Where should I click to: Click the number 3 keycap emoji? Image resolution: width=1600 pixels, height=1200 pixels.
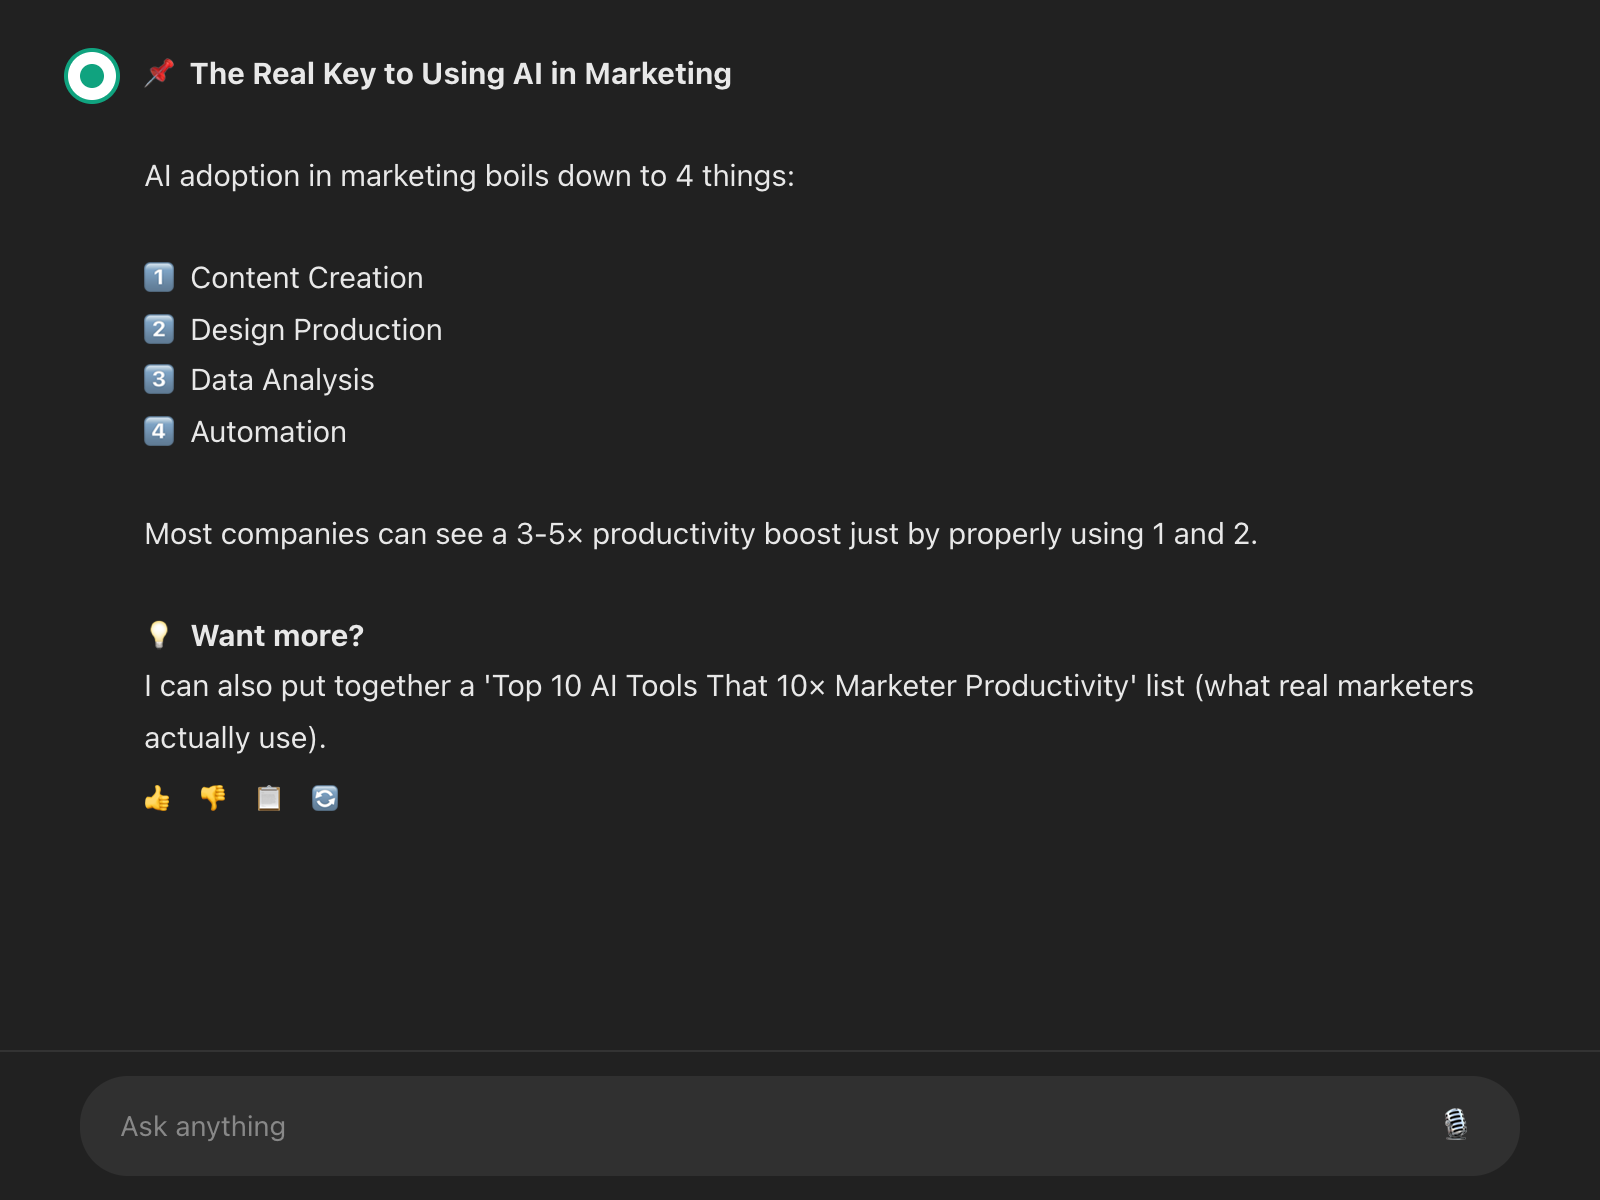159,380
